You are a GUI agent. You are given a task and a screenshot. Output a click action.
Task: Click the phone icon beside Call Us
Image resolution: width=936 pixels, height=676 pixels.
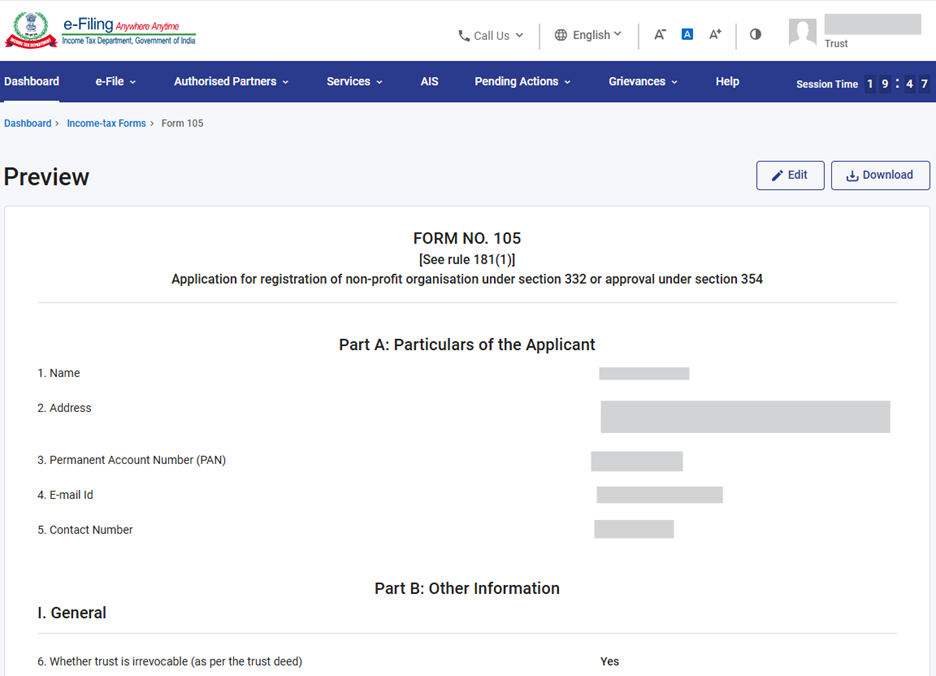coord(464,36)
